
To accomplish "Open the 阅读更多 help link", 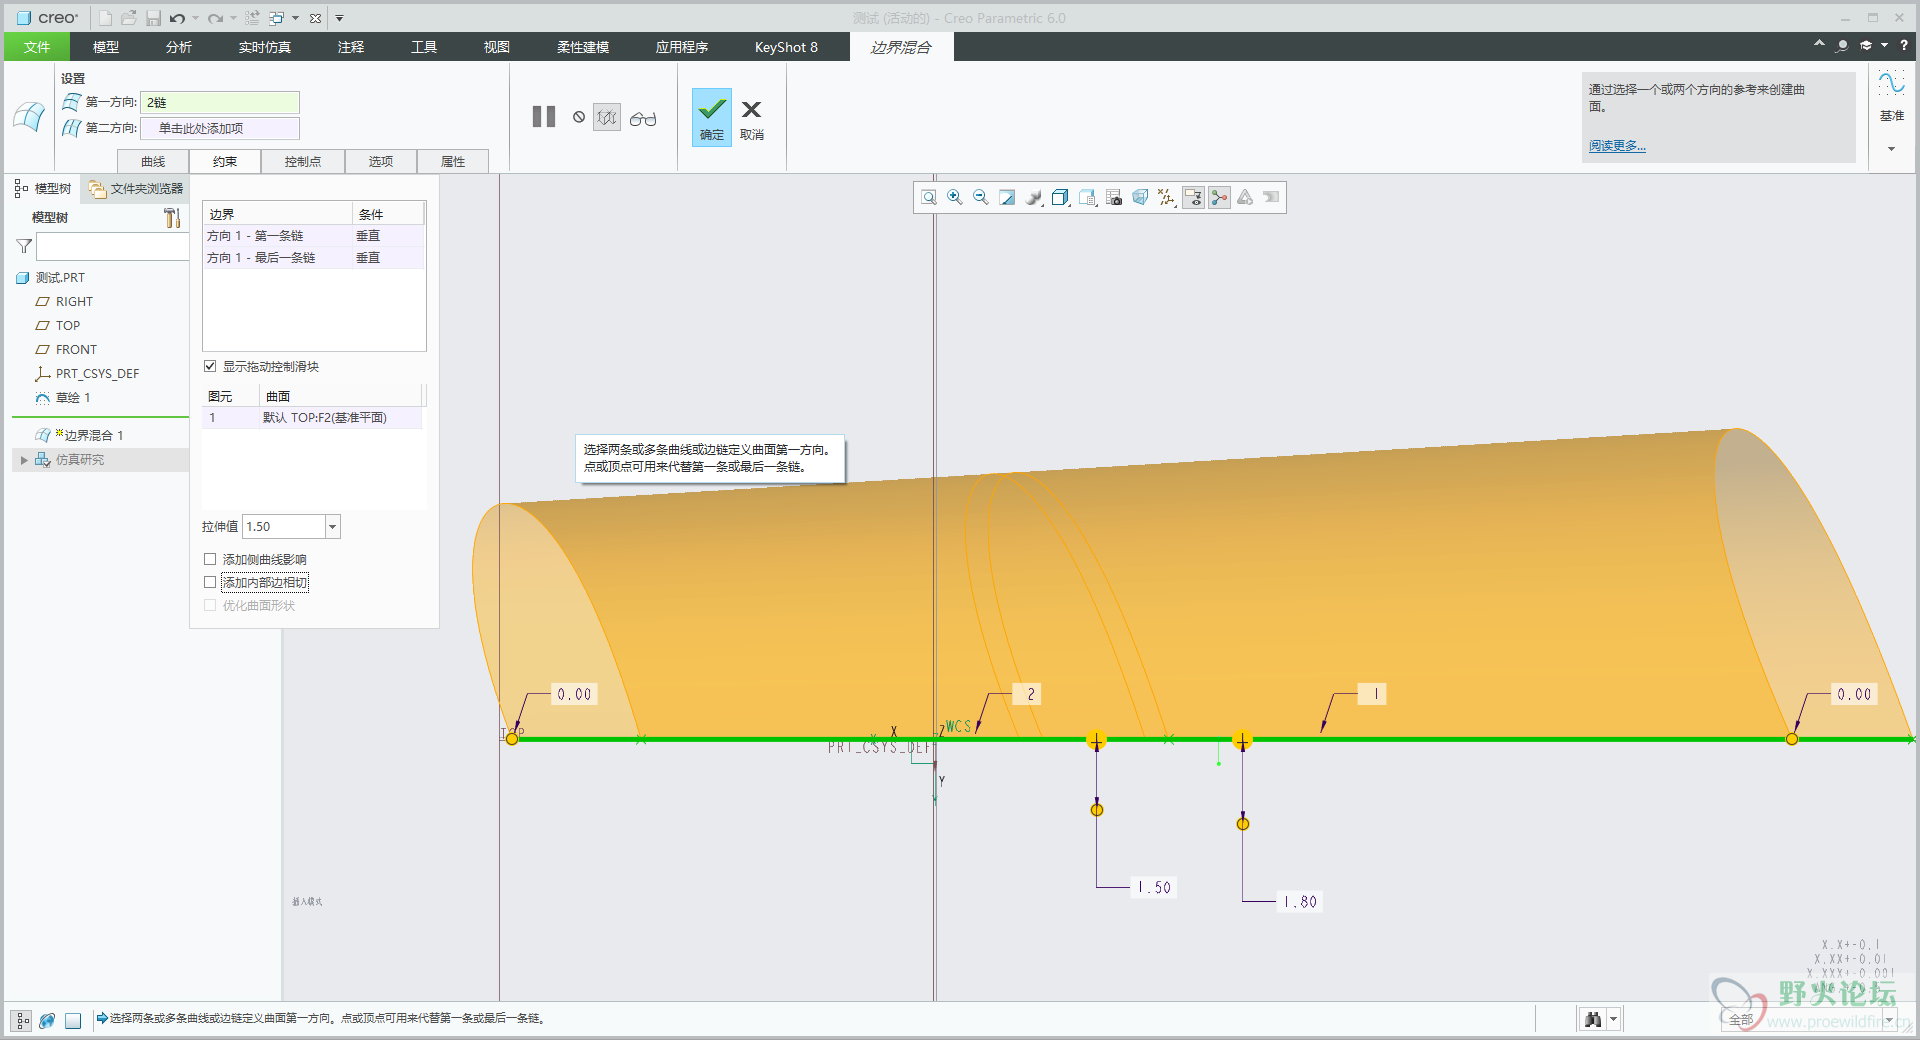I will (x=1617, y=146).
